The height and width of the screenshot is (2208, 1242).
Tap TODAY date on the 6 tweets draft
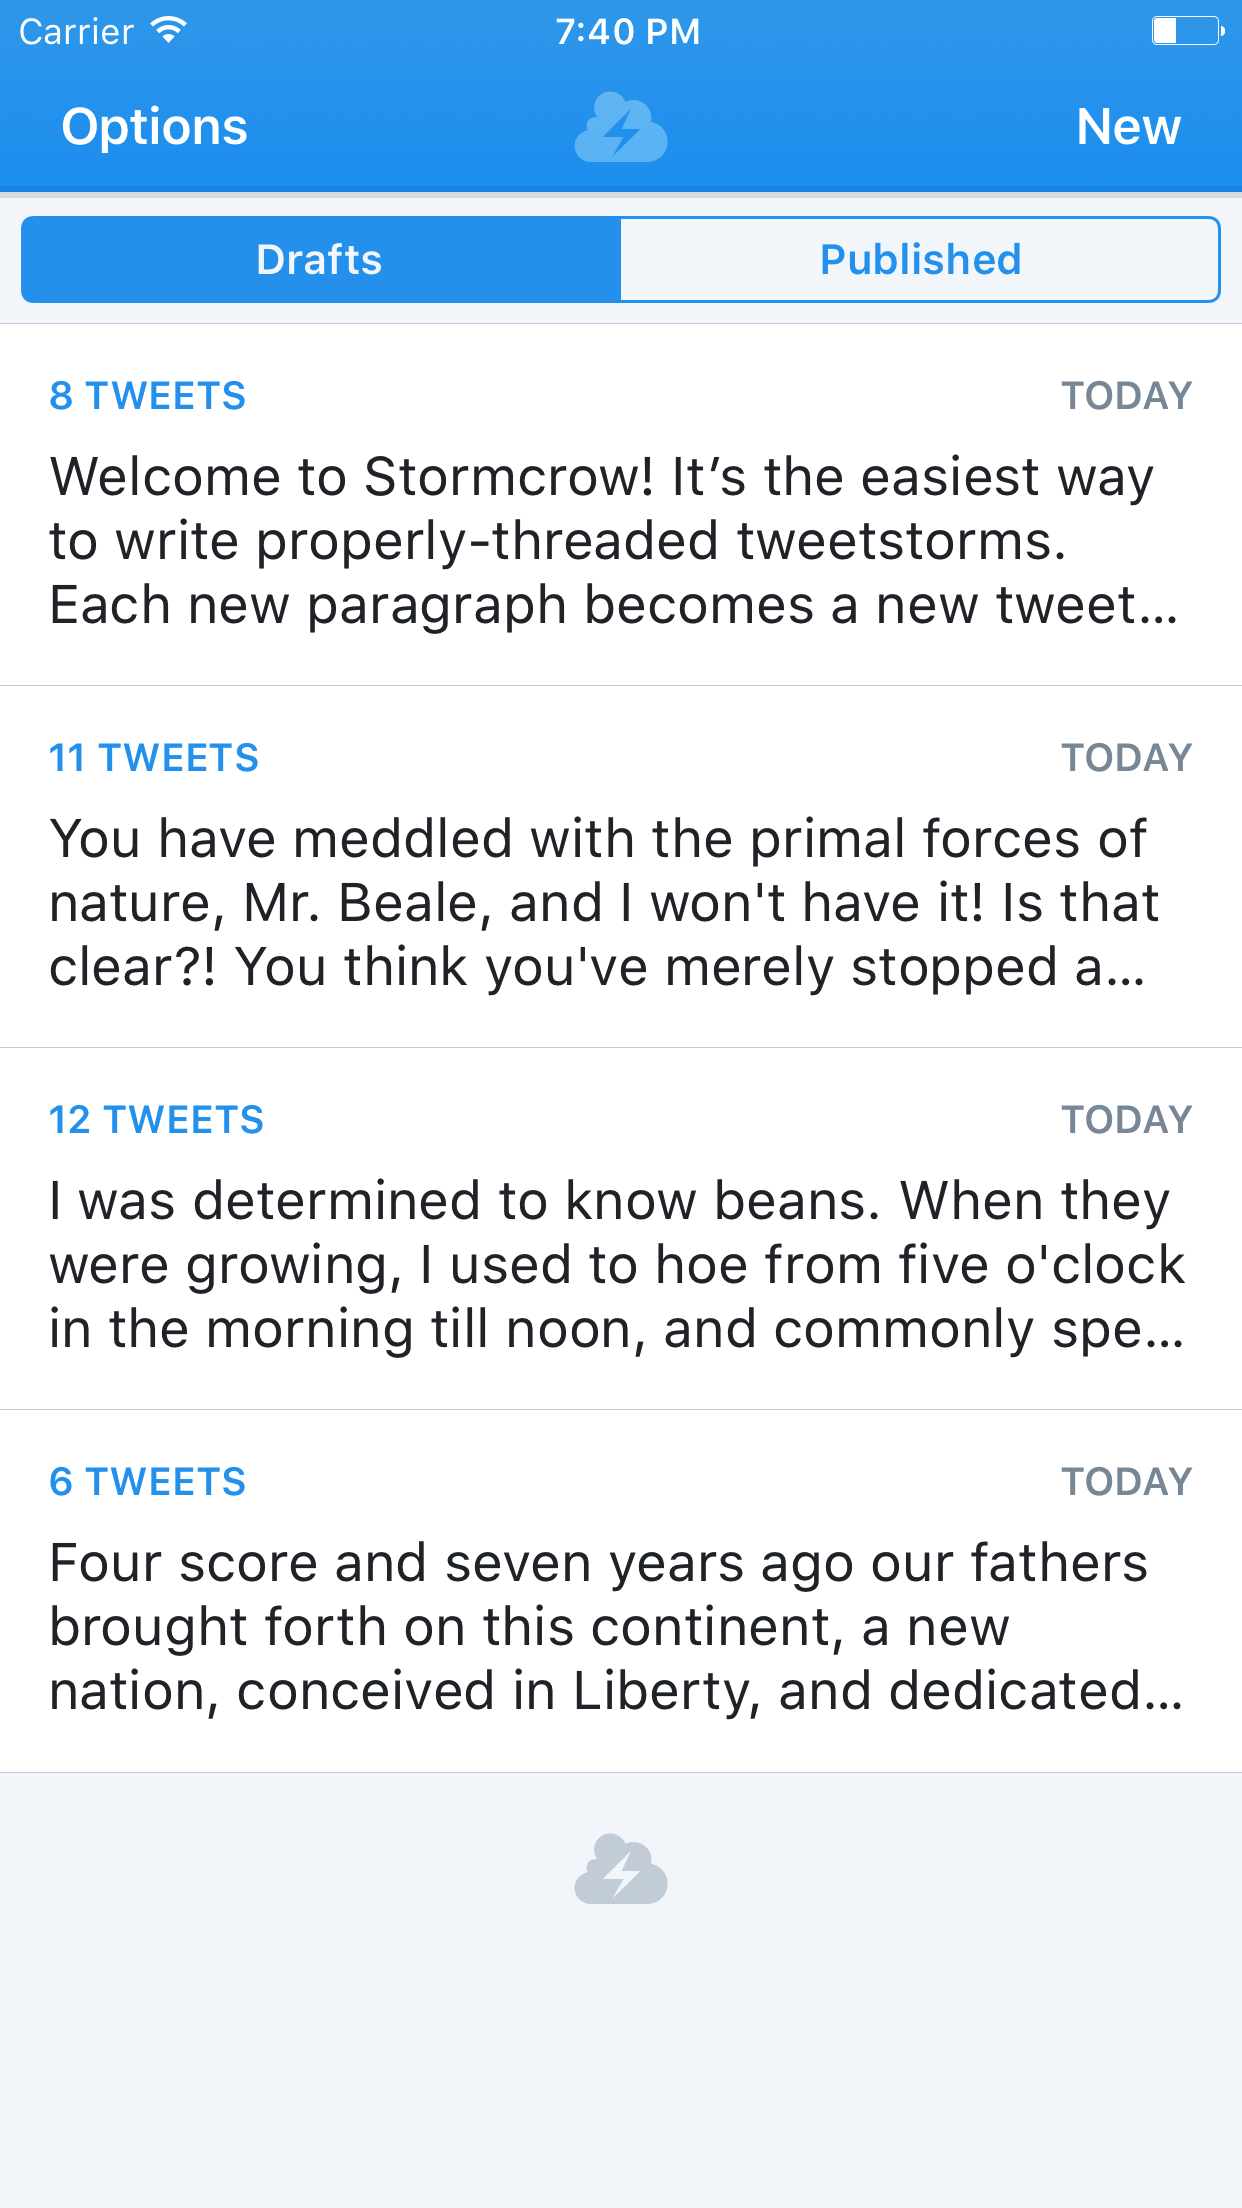[1127, 1482]
